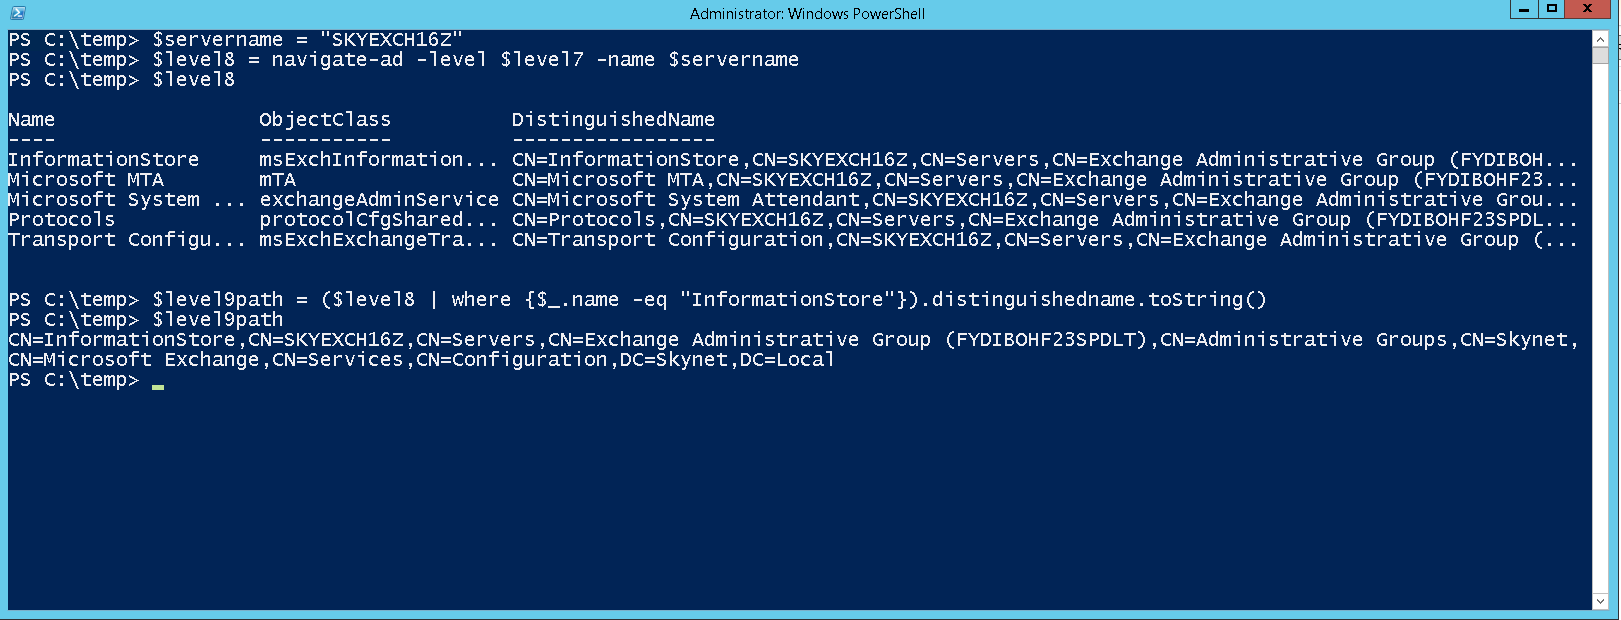Close the Administrator PowerShell window

click(x=1587, y=10)
